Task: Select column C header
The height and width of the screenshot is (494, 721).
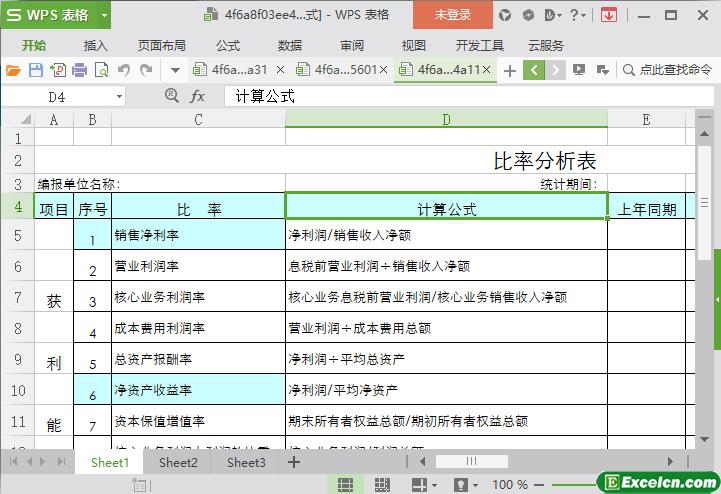Action: coord(198,120)
